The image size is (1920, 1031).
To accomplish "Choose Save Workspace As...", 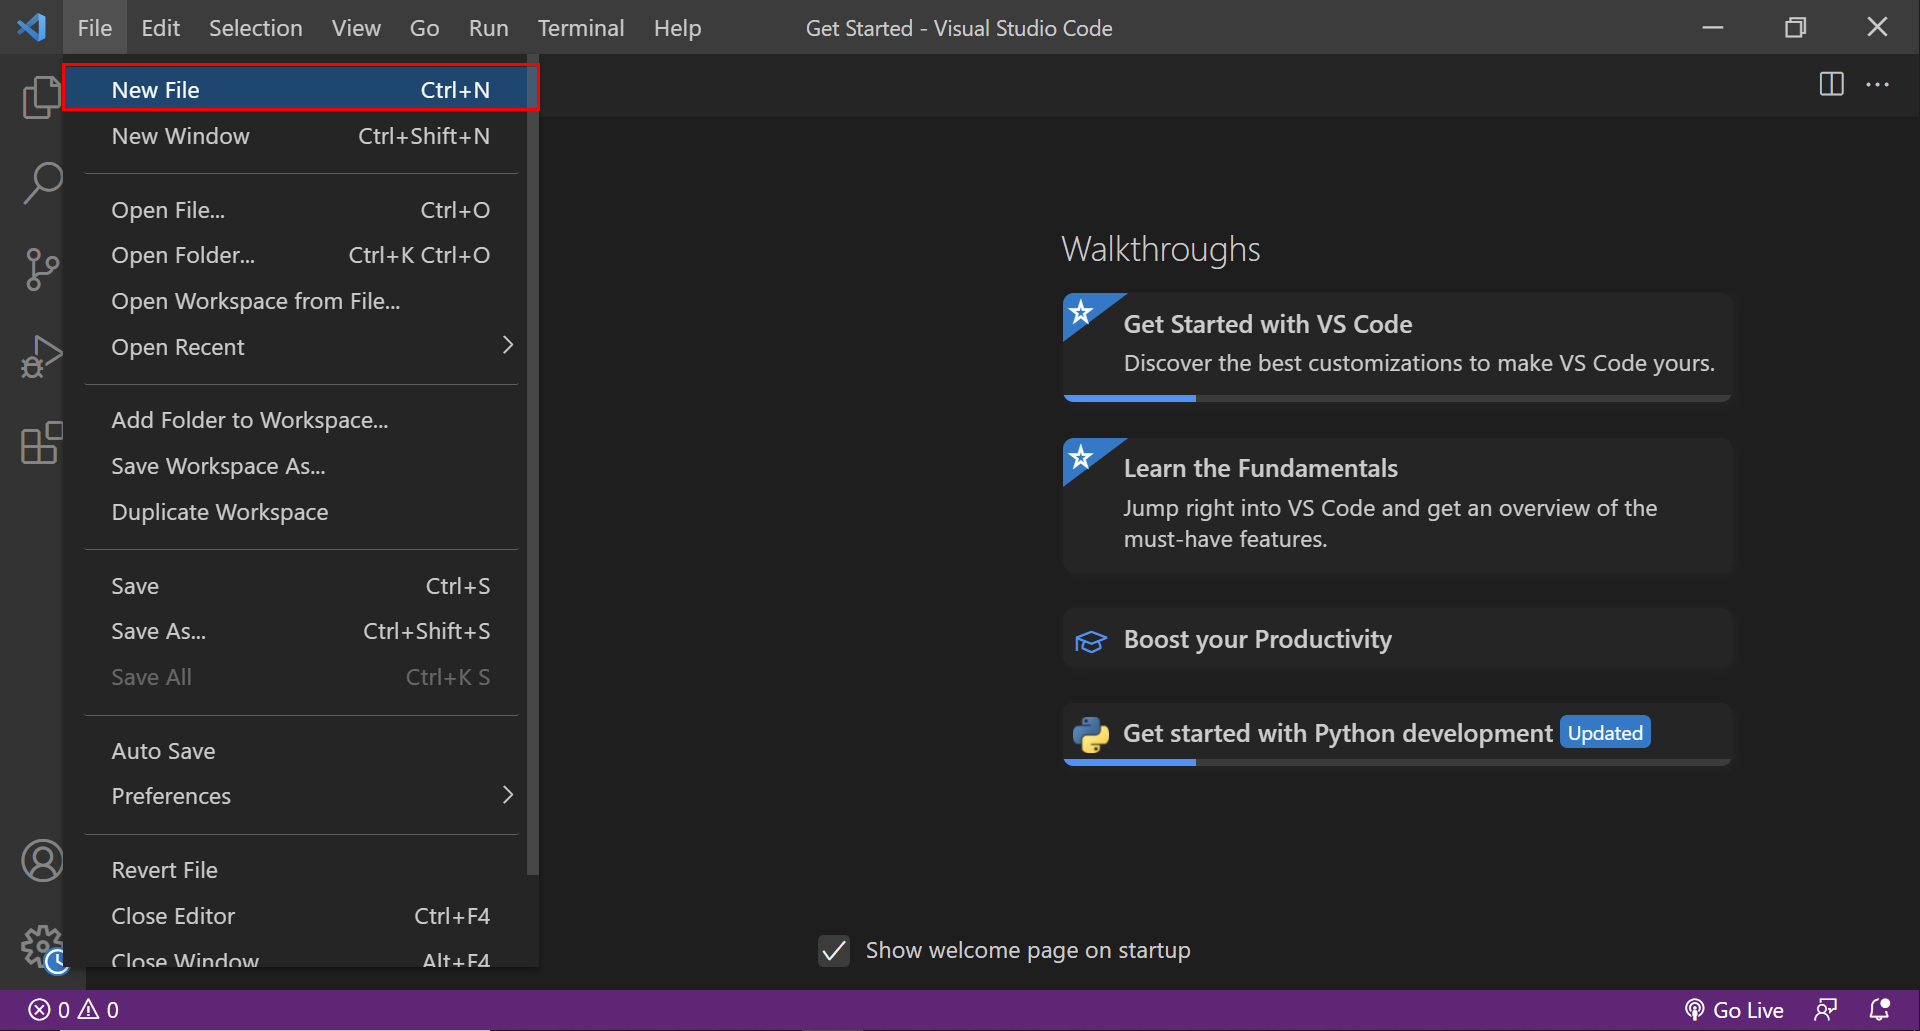I will coord(301,466).
